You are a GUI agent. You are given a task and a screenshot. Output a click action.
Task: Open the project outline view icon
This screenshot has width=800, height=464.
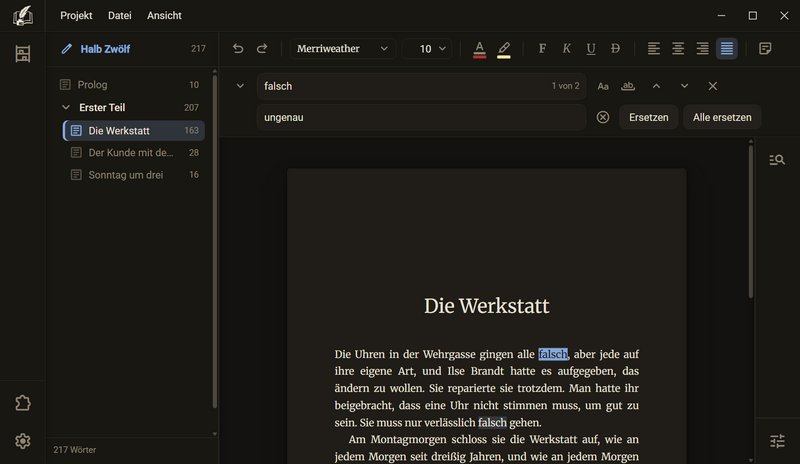(x=22, y=54)
